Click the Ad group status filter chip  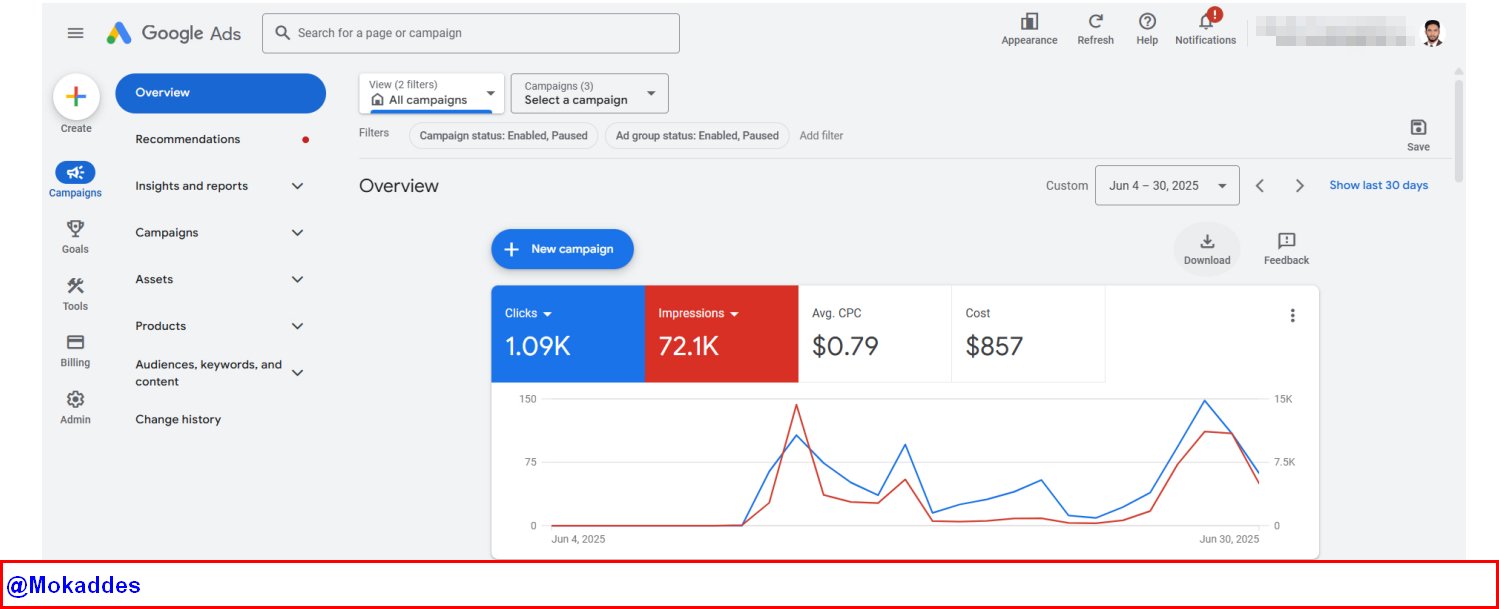click(x=697, y=136)
